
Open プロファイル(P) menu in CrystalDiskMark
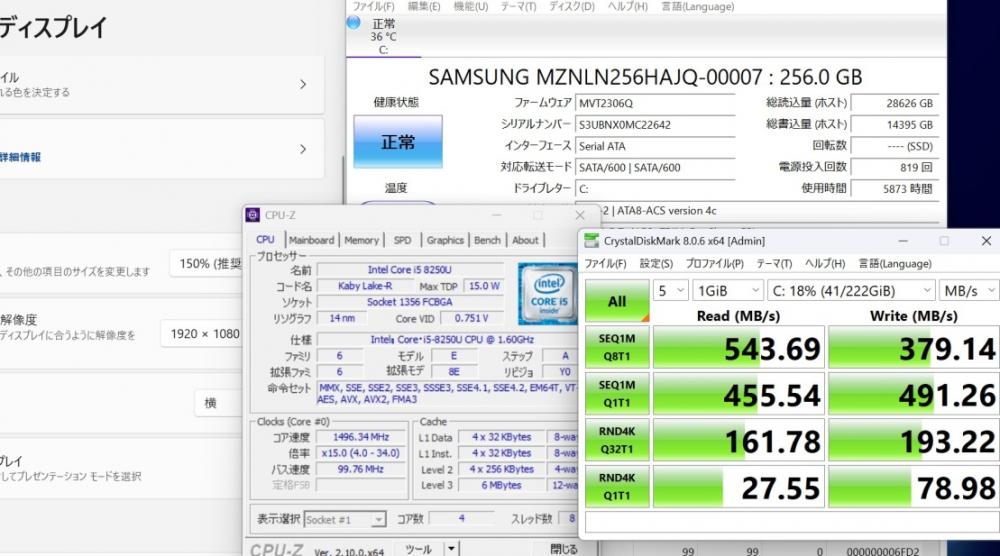714,263
